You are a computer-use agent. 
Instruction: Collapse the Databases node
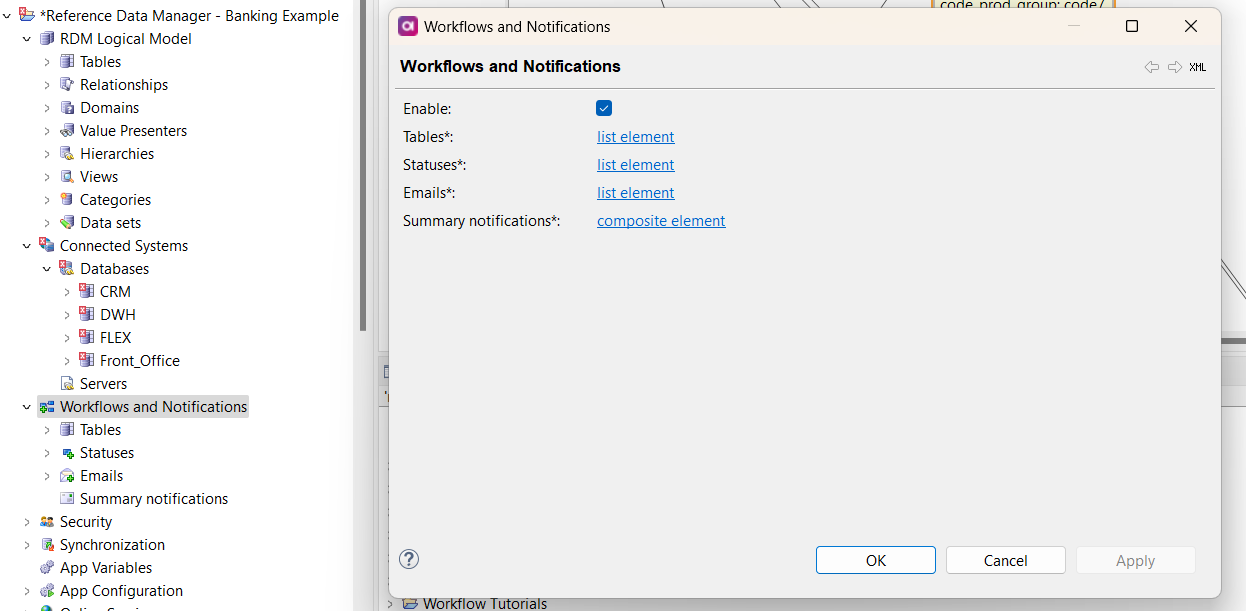pyautogui.click(x=47, y=268)
